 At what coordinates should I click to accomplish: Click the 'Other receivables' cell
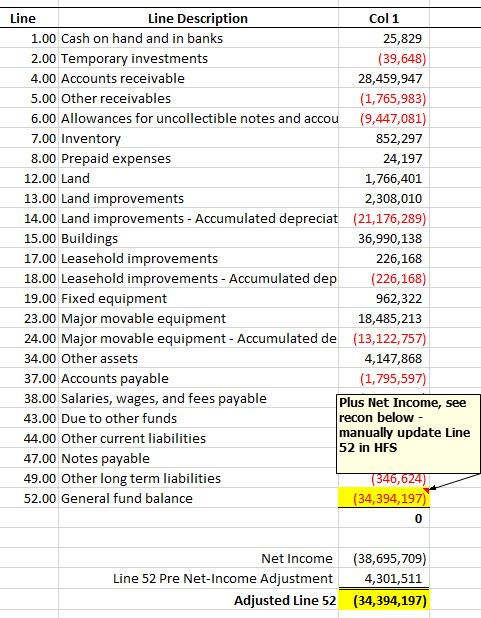(x=198, y=98)
